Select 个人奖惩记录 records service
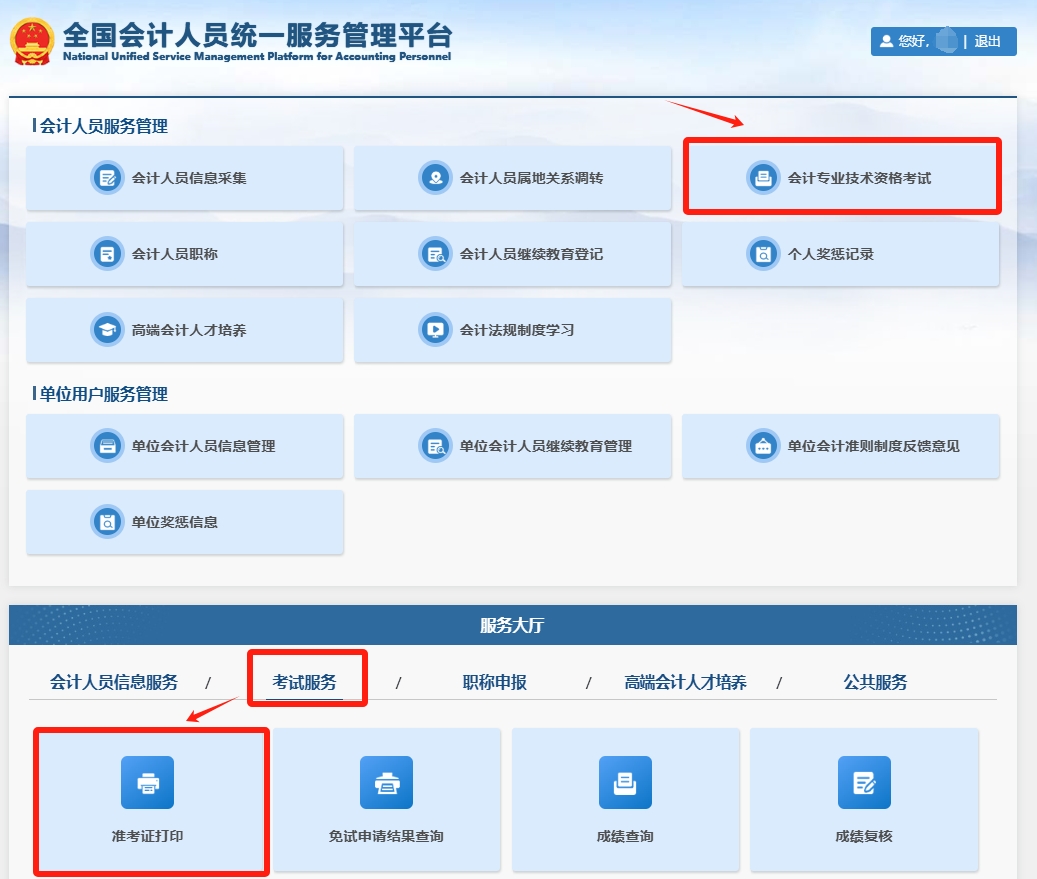1037x879 pixels. pos(841,253)
